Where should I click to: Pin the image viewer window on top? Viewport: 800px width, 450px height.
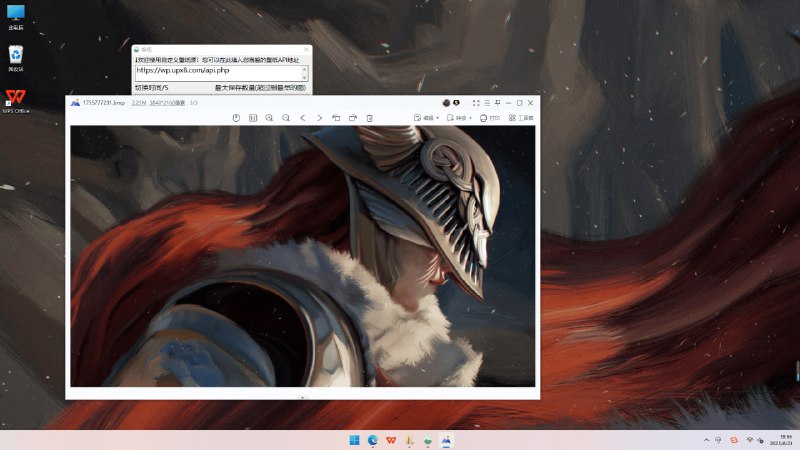click(497, 103)
